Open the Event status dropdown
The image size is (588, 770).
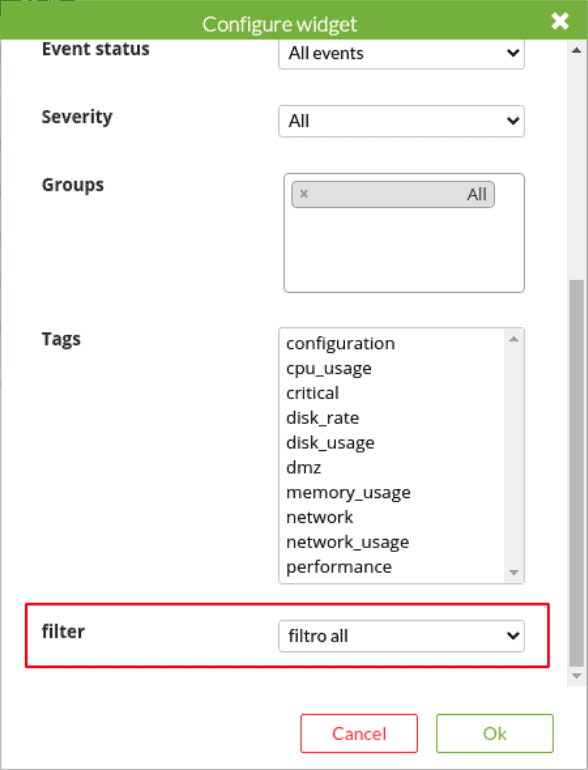(x=401, y=53)
